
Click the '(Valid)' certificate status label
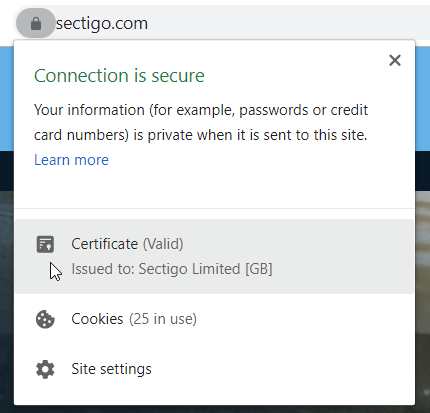click(x=163, y=244)
